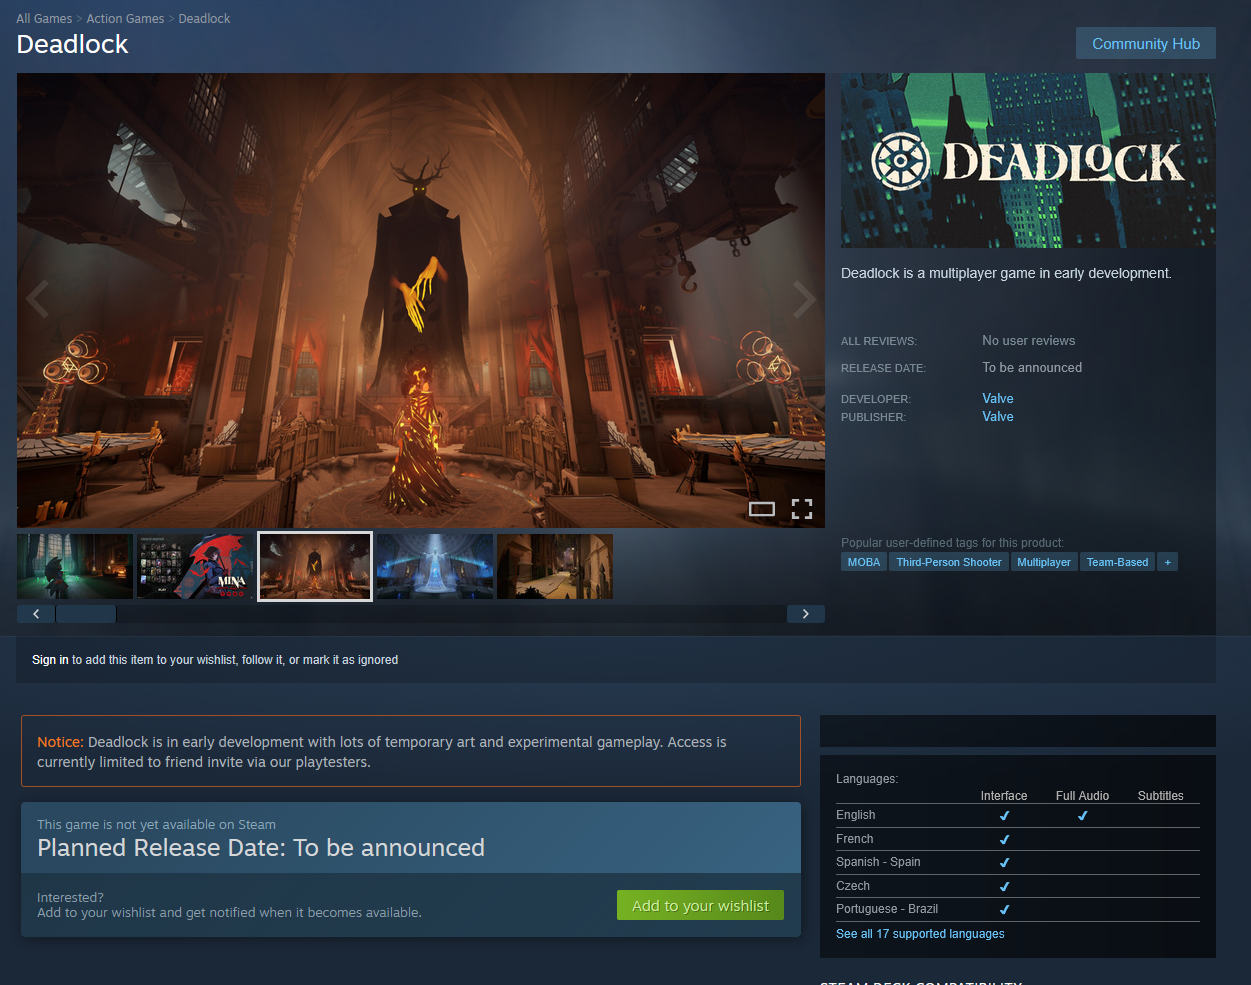
Task: Select the highlighted cathedral thumbnail
Action: pyautogui.click(x=315, y=566)
